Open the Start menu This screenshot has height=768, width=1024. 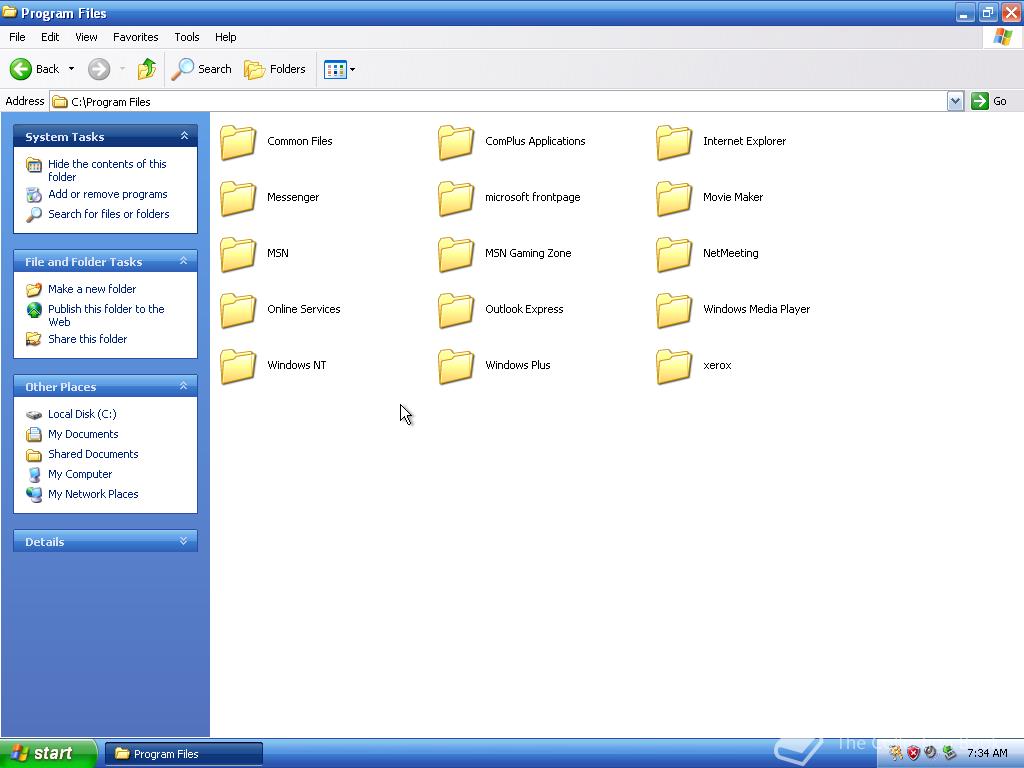coord(47,753)
